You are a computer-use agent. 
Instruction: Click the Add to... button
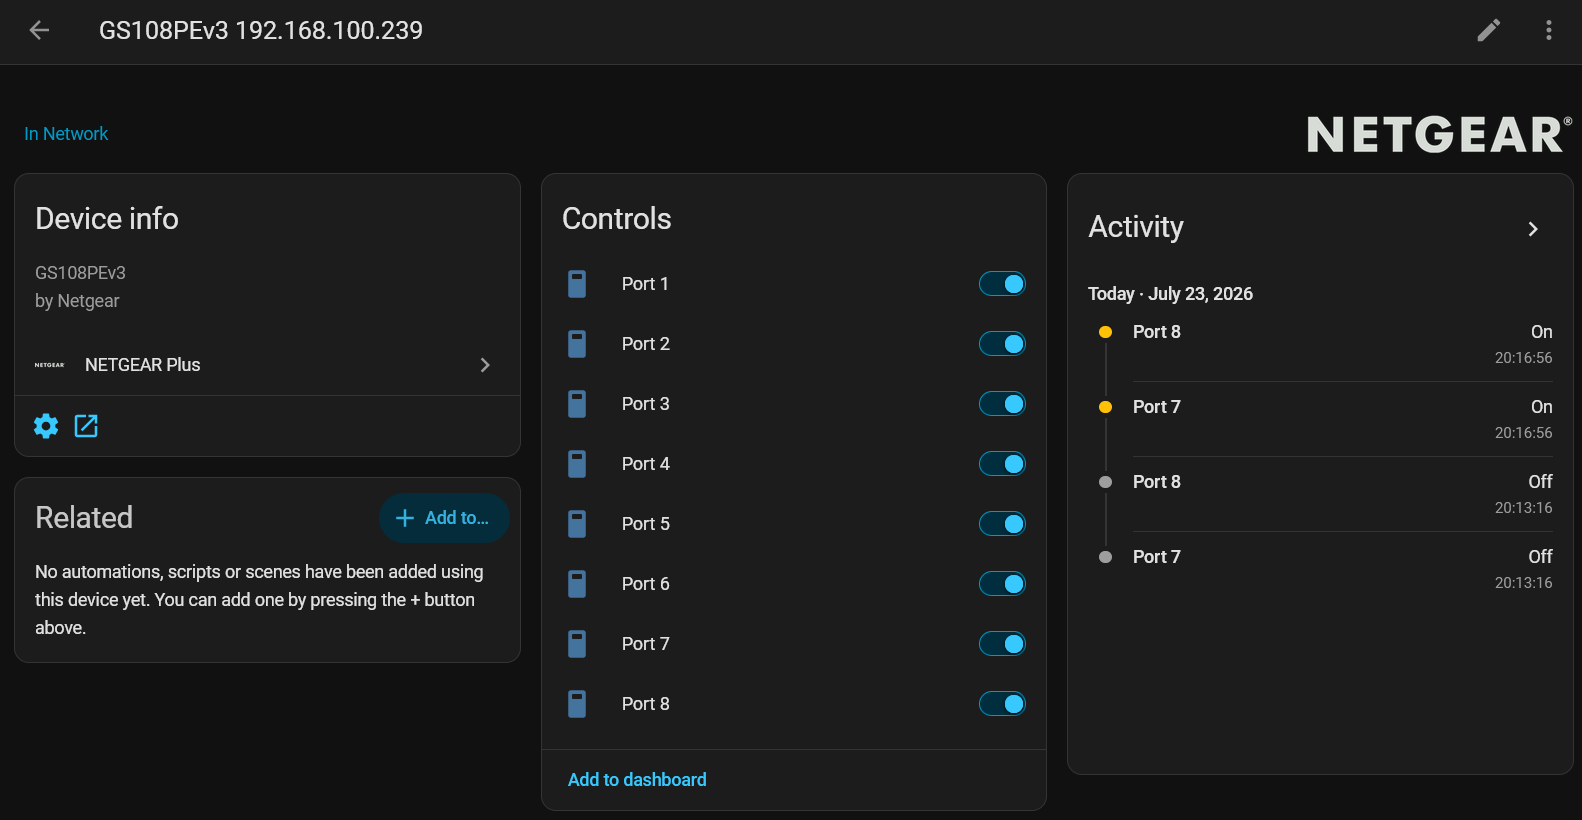[x=444, y=518]
